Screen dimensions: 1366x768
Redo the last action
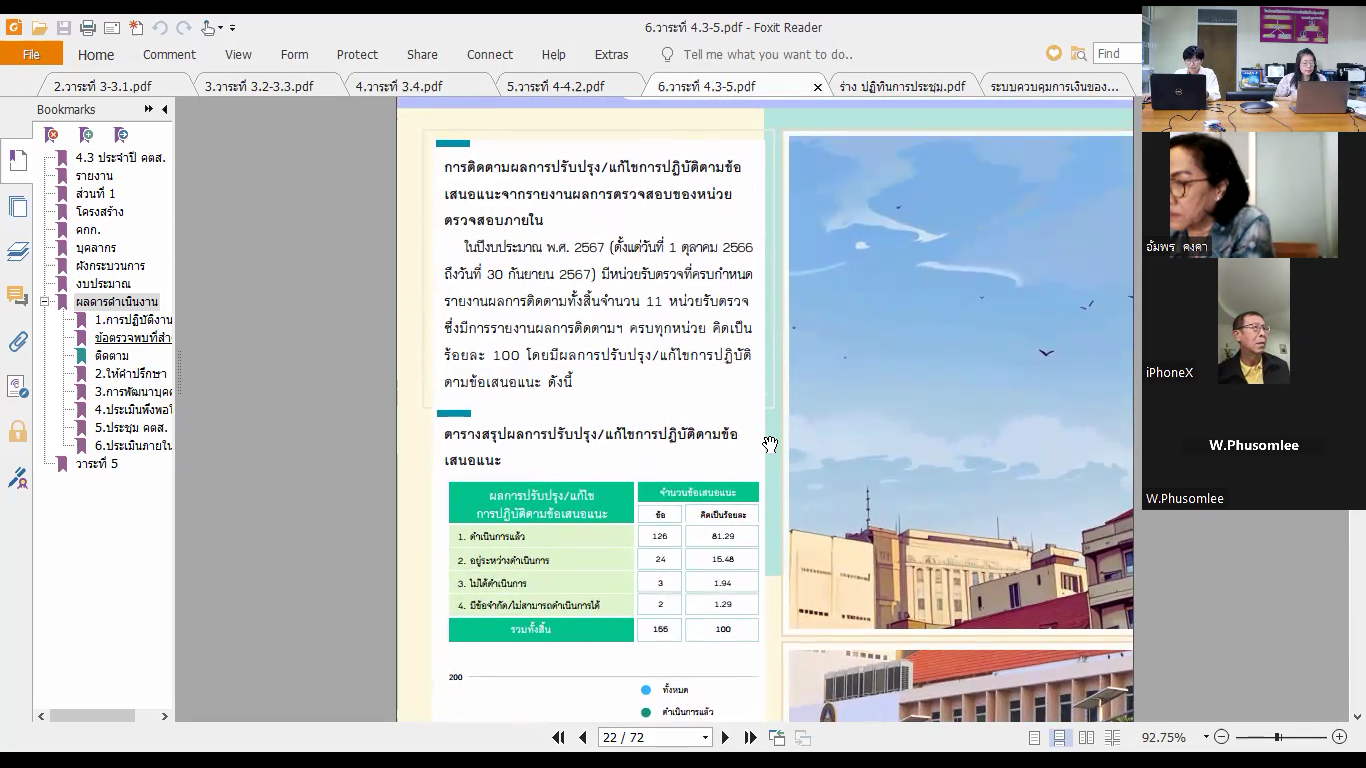click(x=183, y=28)
